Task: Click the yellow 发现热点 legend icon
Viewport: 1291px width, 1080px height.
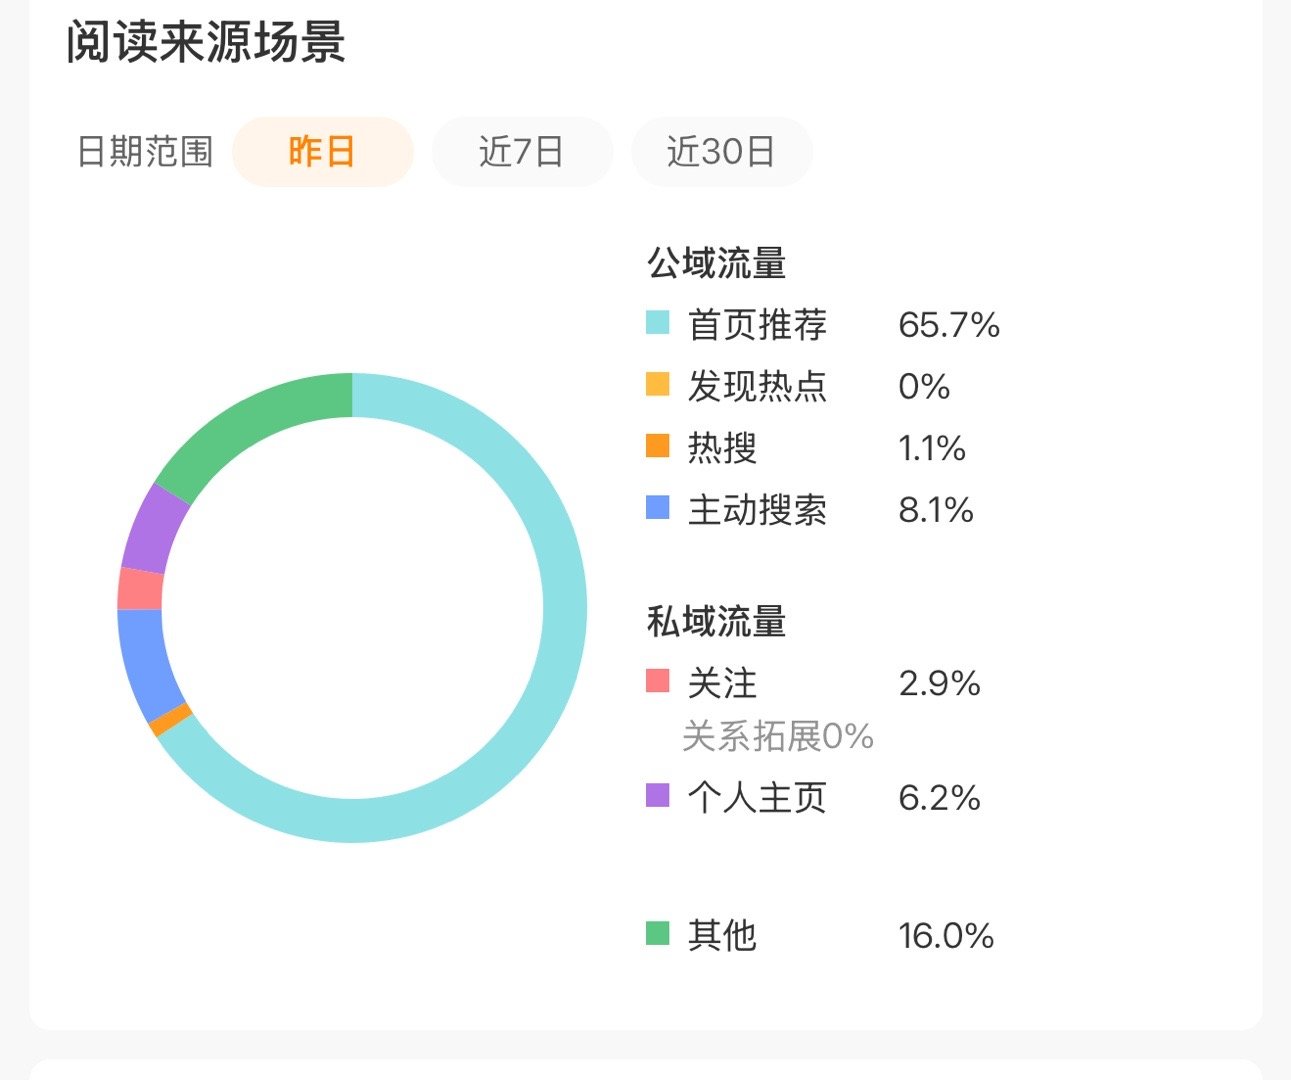Action: coord(658,385)
